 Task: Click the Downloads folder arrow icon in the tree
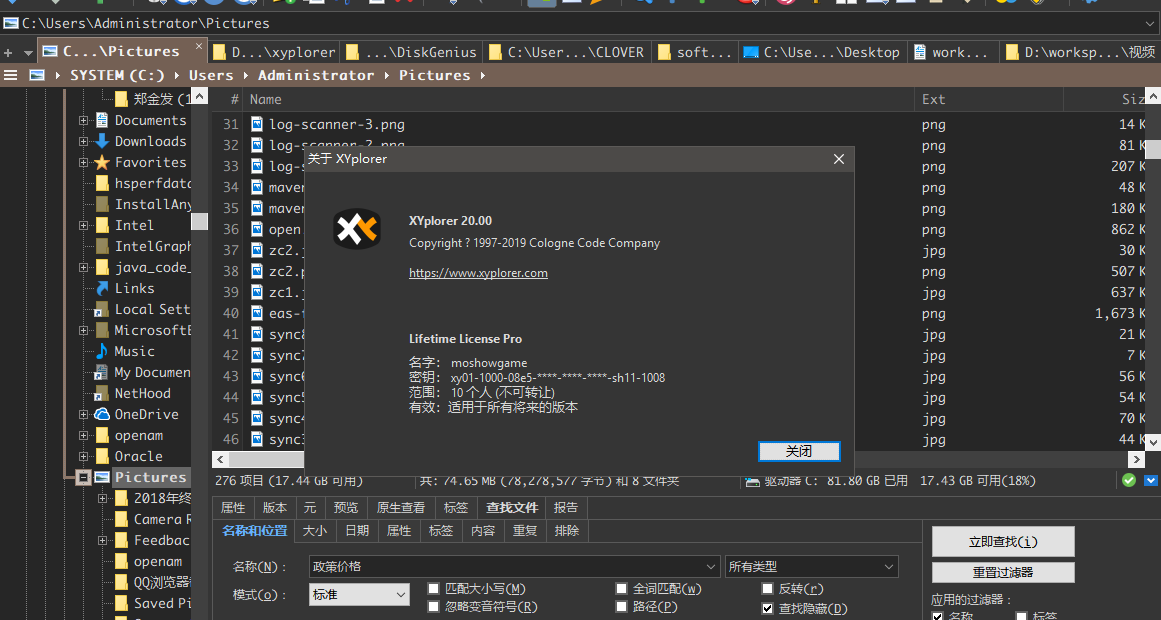102,141
